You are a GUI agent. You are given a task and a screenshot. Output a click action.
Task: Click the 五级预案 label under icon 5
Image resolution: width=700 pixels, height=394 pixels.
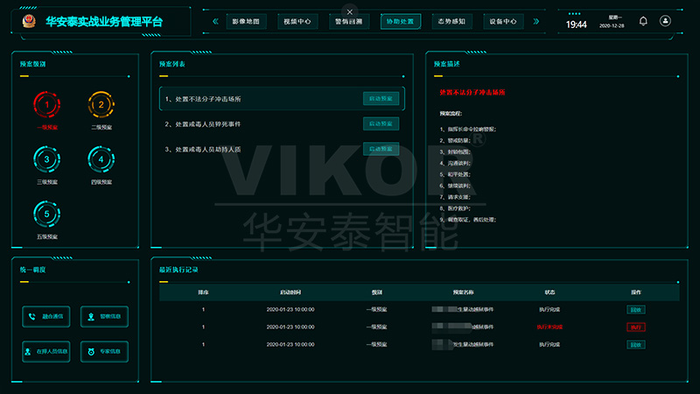click(x=47, y=236)
